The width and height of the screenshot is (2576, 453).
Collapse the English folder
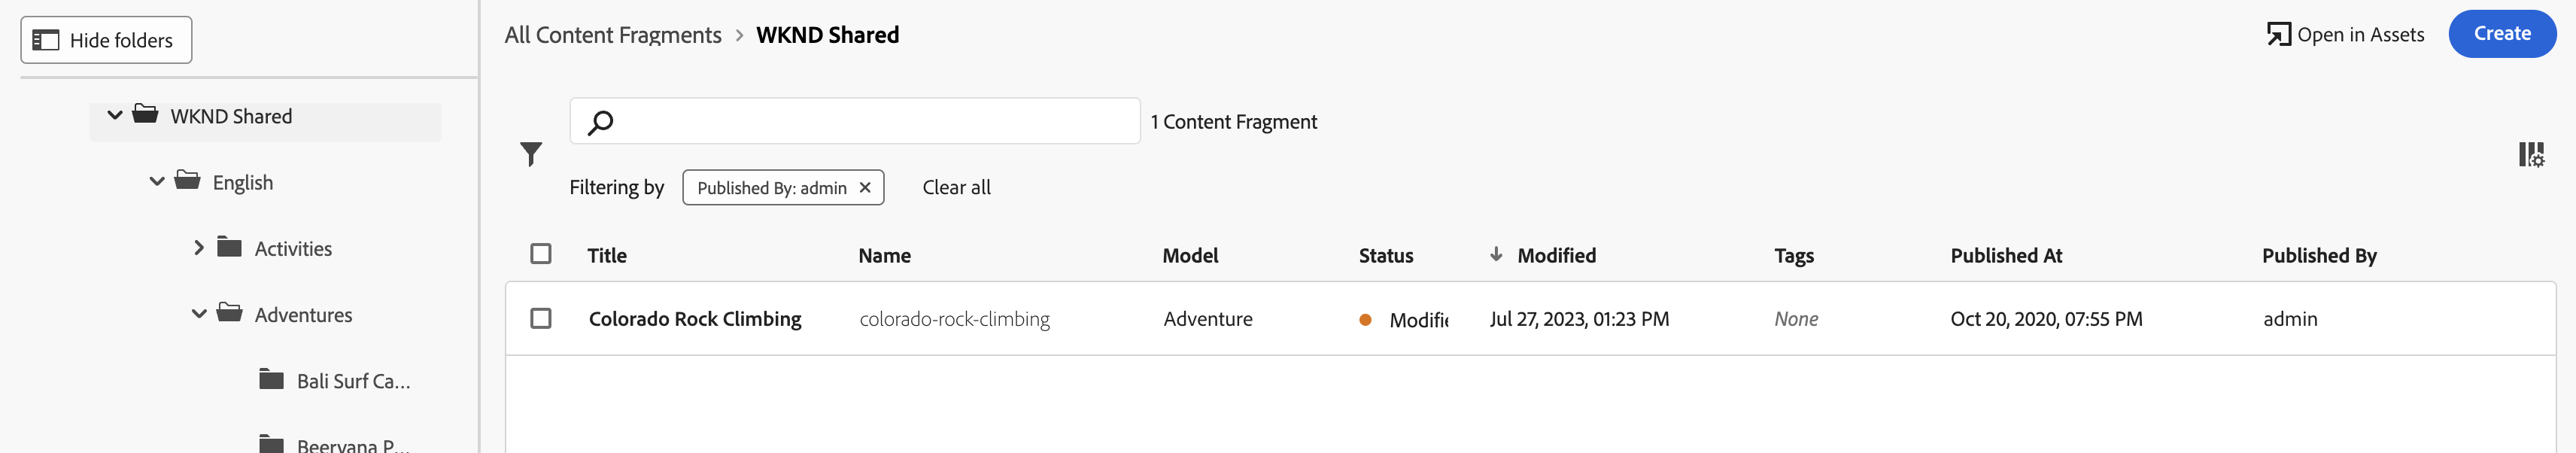157,182
